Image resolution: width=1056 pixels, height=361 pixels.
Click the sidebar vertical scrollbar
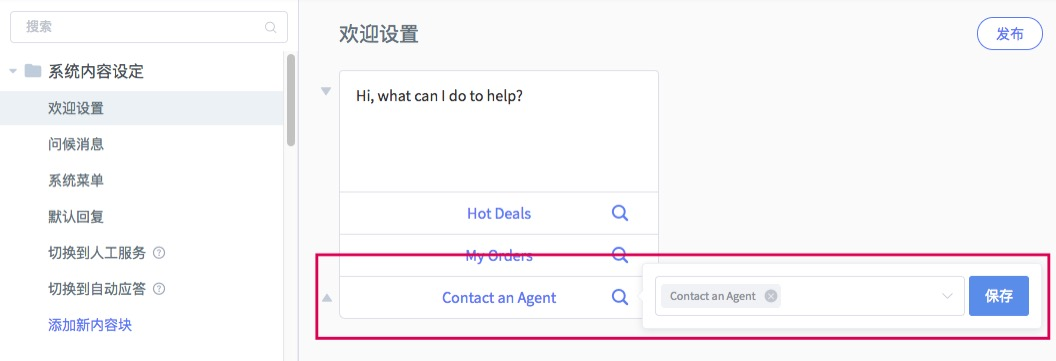point(291,100)
